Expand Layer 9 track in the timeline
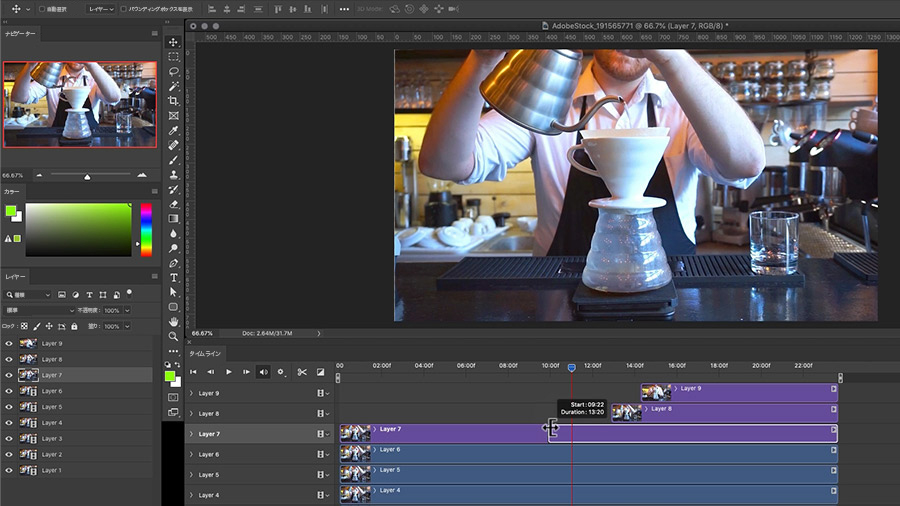 tap(191, 393)
